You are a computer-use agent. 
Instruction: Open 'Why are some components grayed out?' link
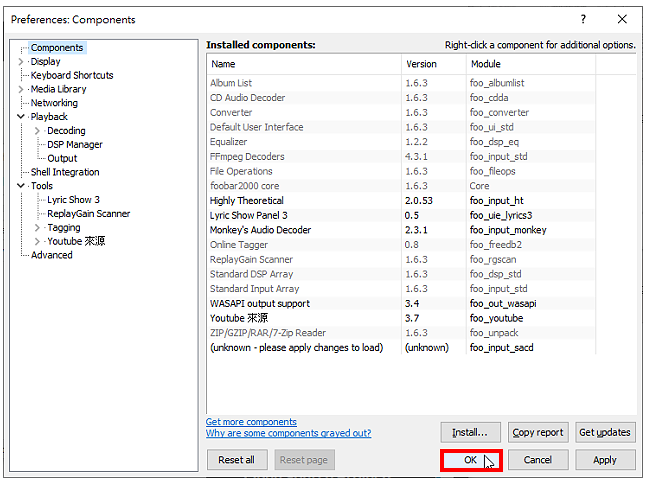[288, 433]
